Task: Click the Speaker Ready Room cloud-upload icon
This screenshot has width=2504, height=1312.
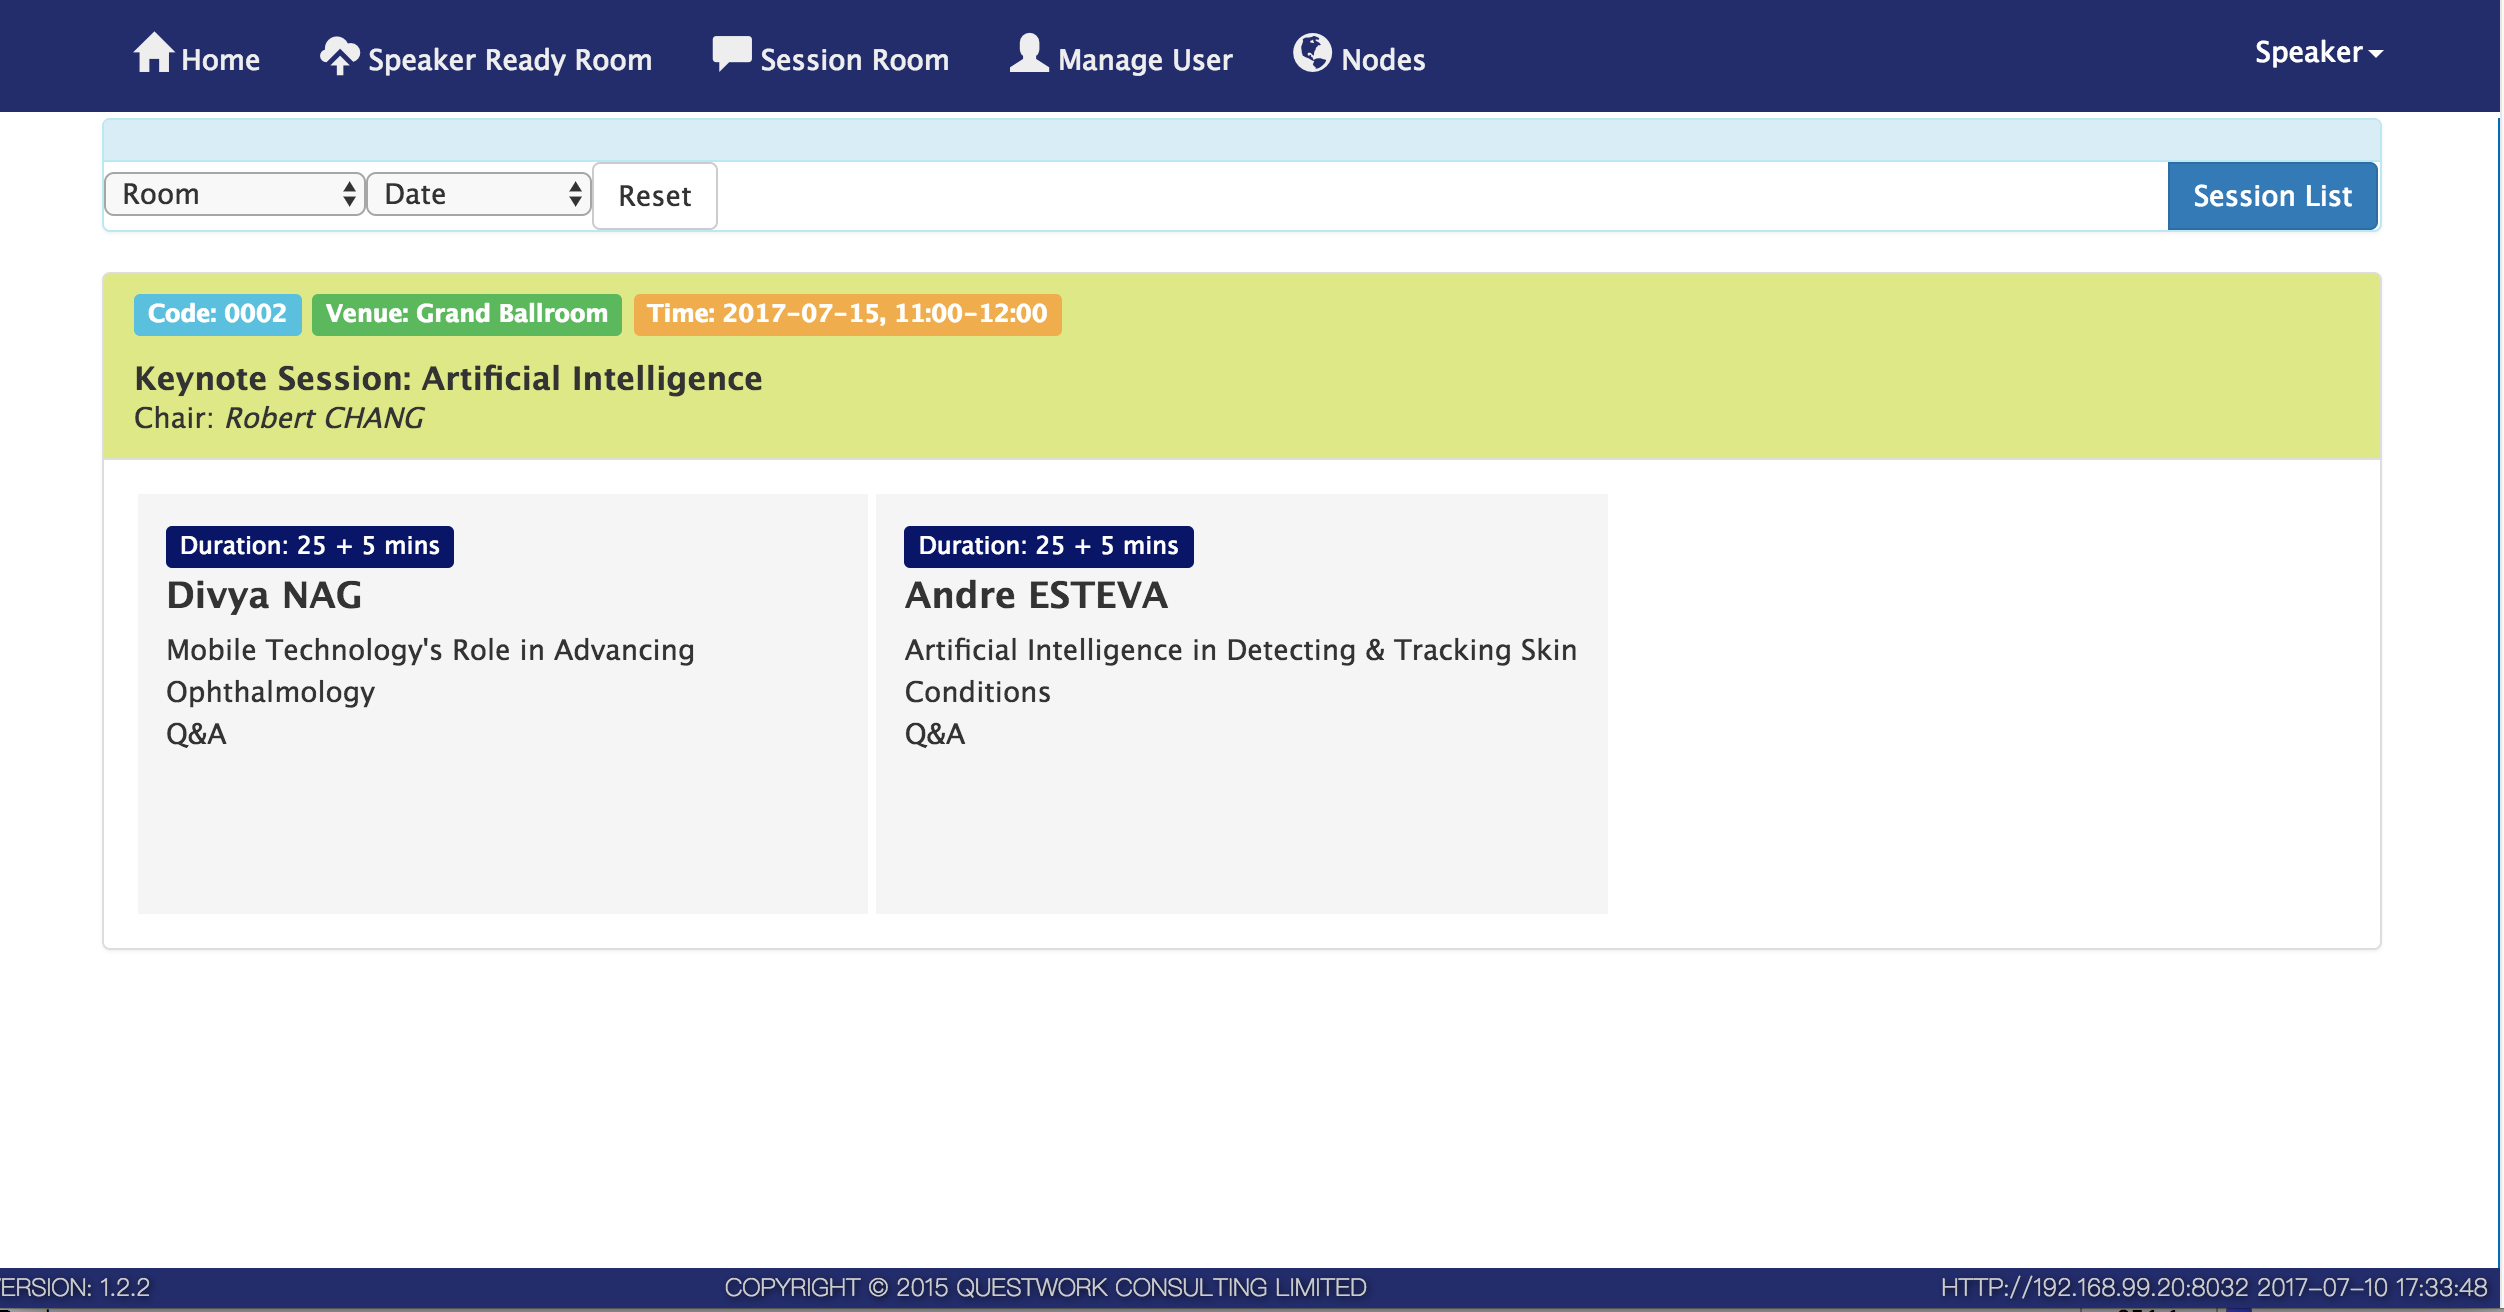Action: (340, 55)
